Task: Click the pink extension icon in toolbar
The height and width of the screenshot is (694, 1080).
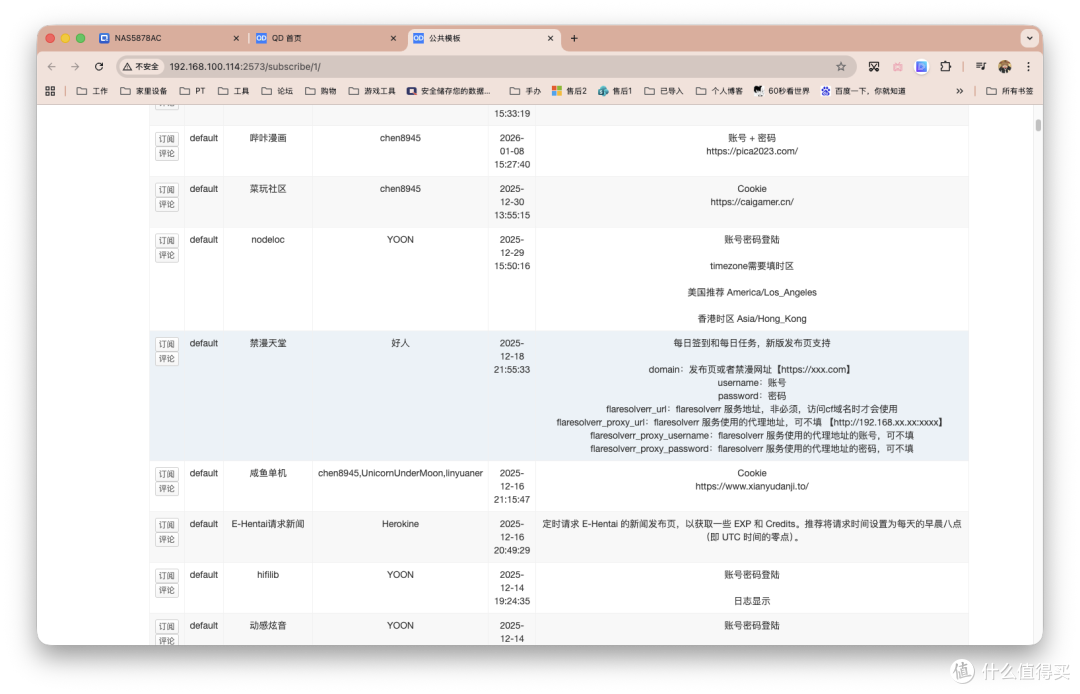Action: pos(897,67)
